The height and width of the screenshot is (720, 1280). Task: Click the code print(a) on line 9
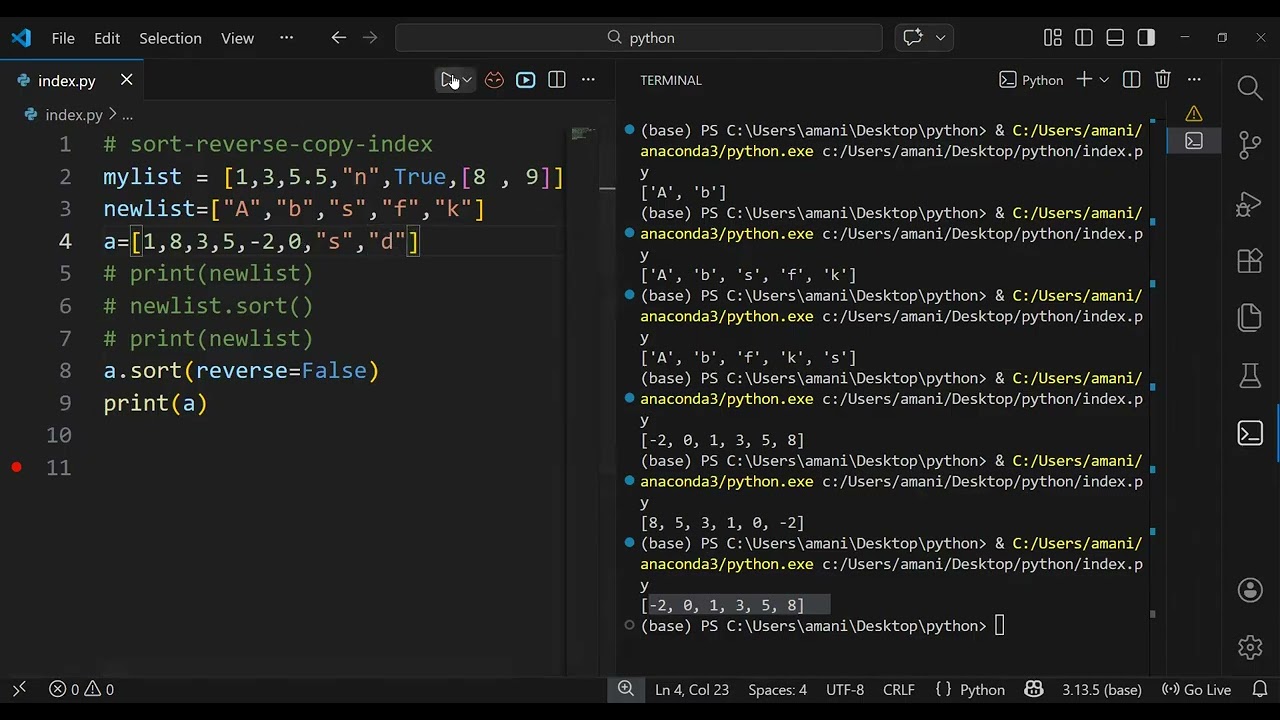click(x=155, y=403)
